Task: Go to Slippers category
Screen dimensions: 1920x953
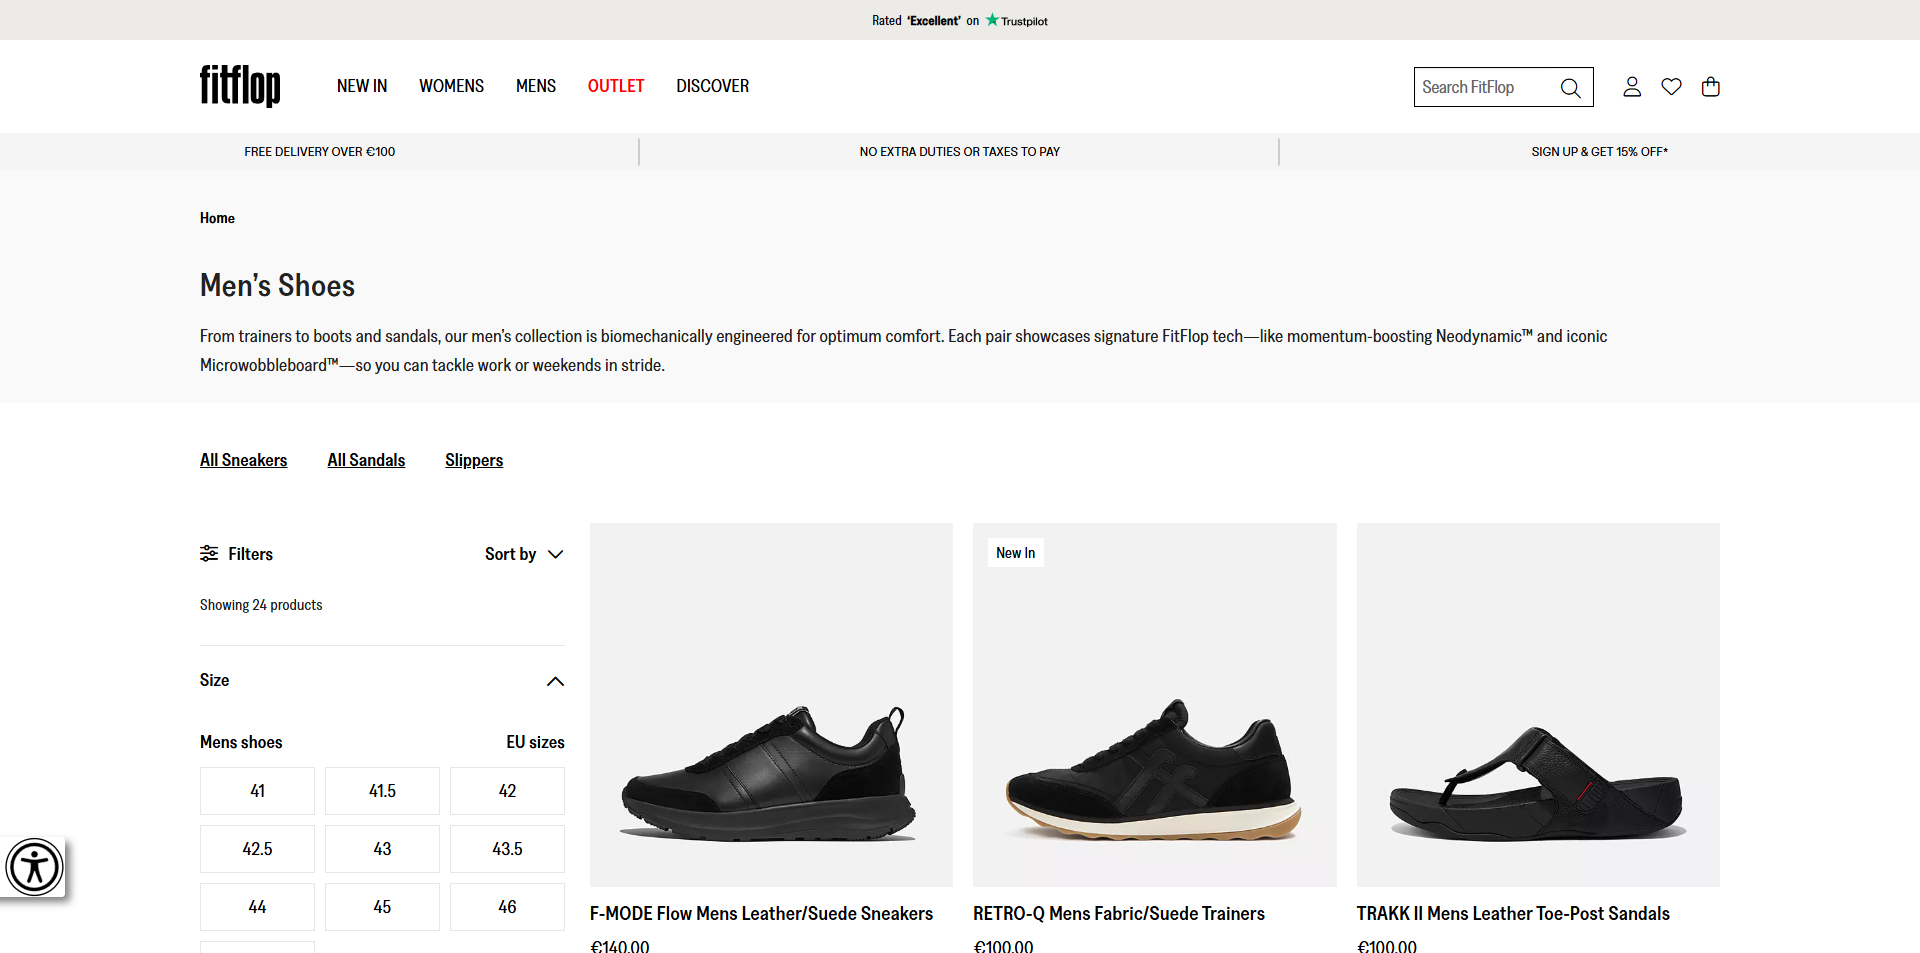Action: coord(474,460)
